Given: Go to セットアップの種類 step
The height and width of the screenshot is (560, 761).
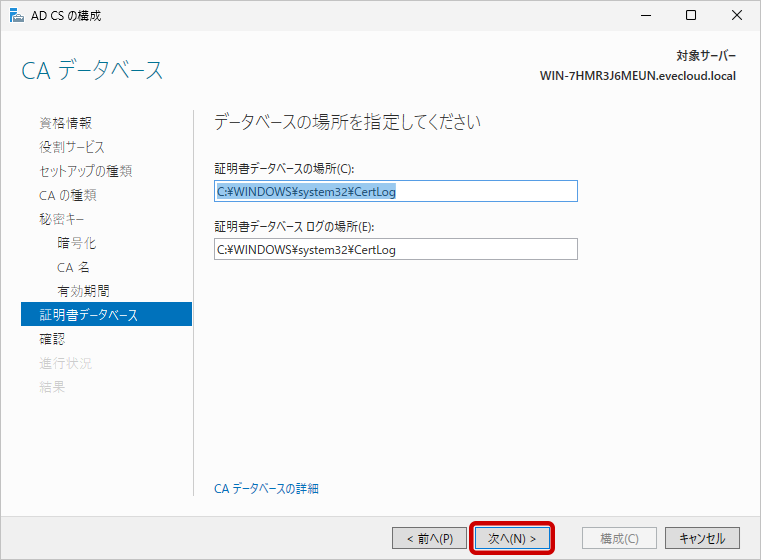Looking at the screenshot, I should coord(86,171).
